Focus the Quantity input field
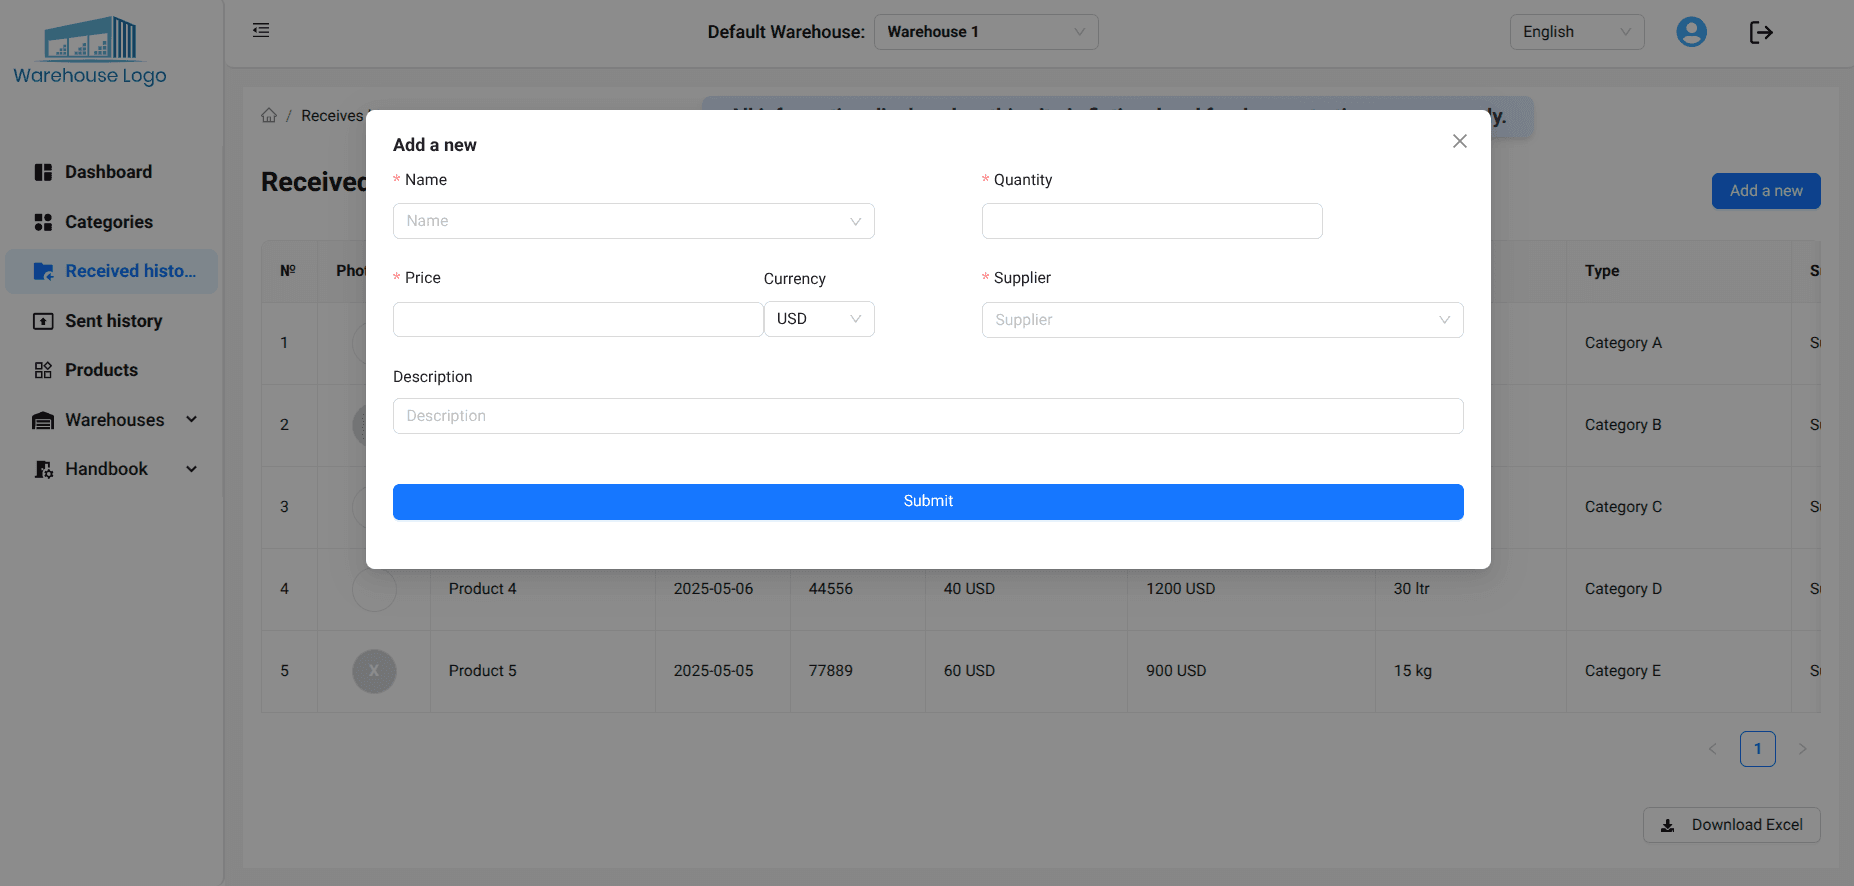 click(x=1152, y=221)
